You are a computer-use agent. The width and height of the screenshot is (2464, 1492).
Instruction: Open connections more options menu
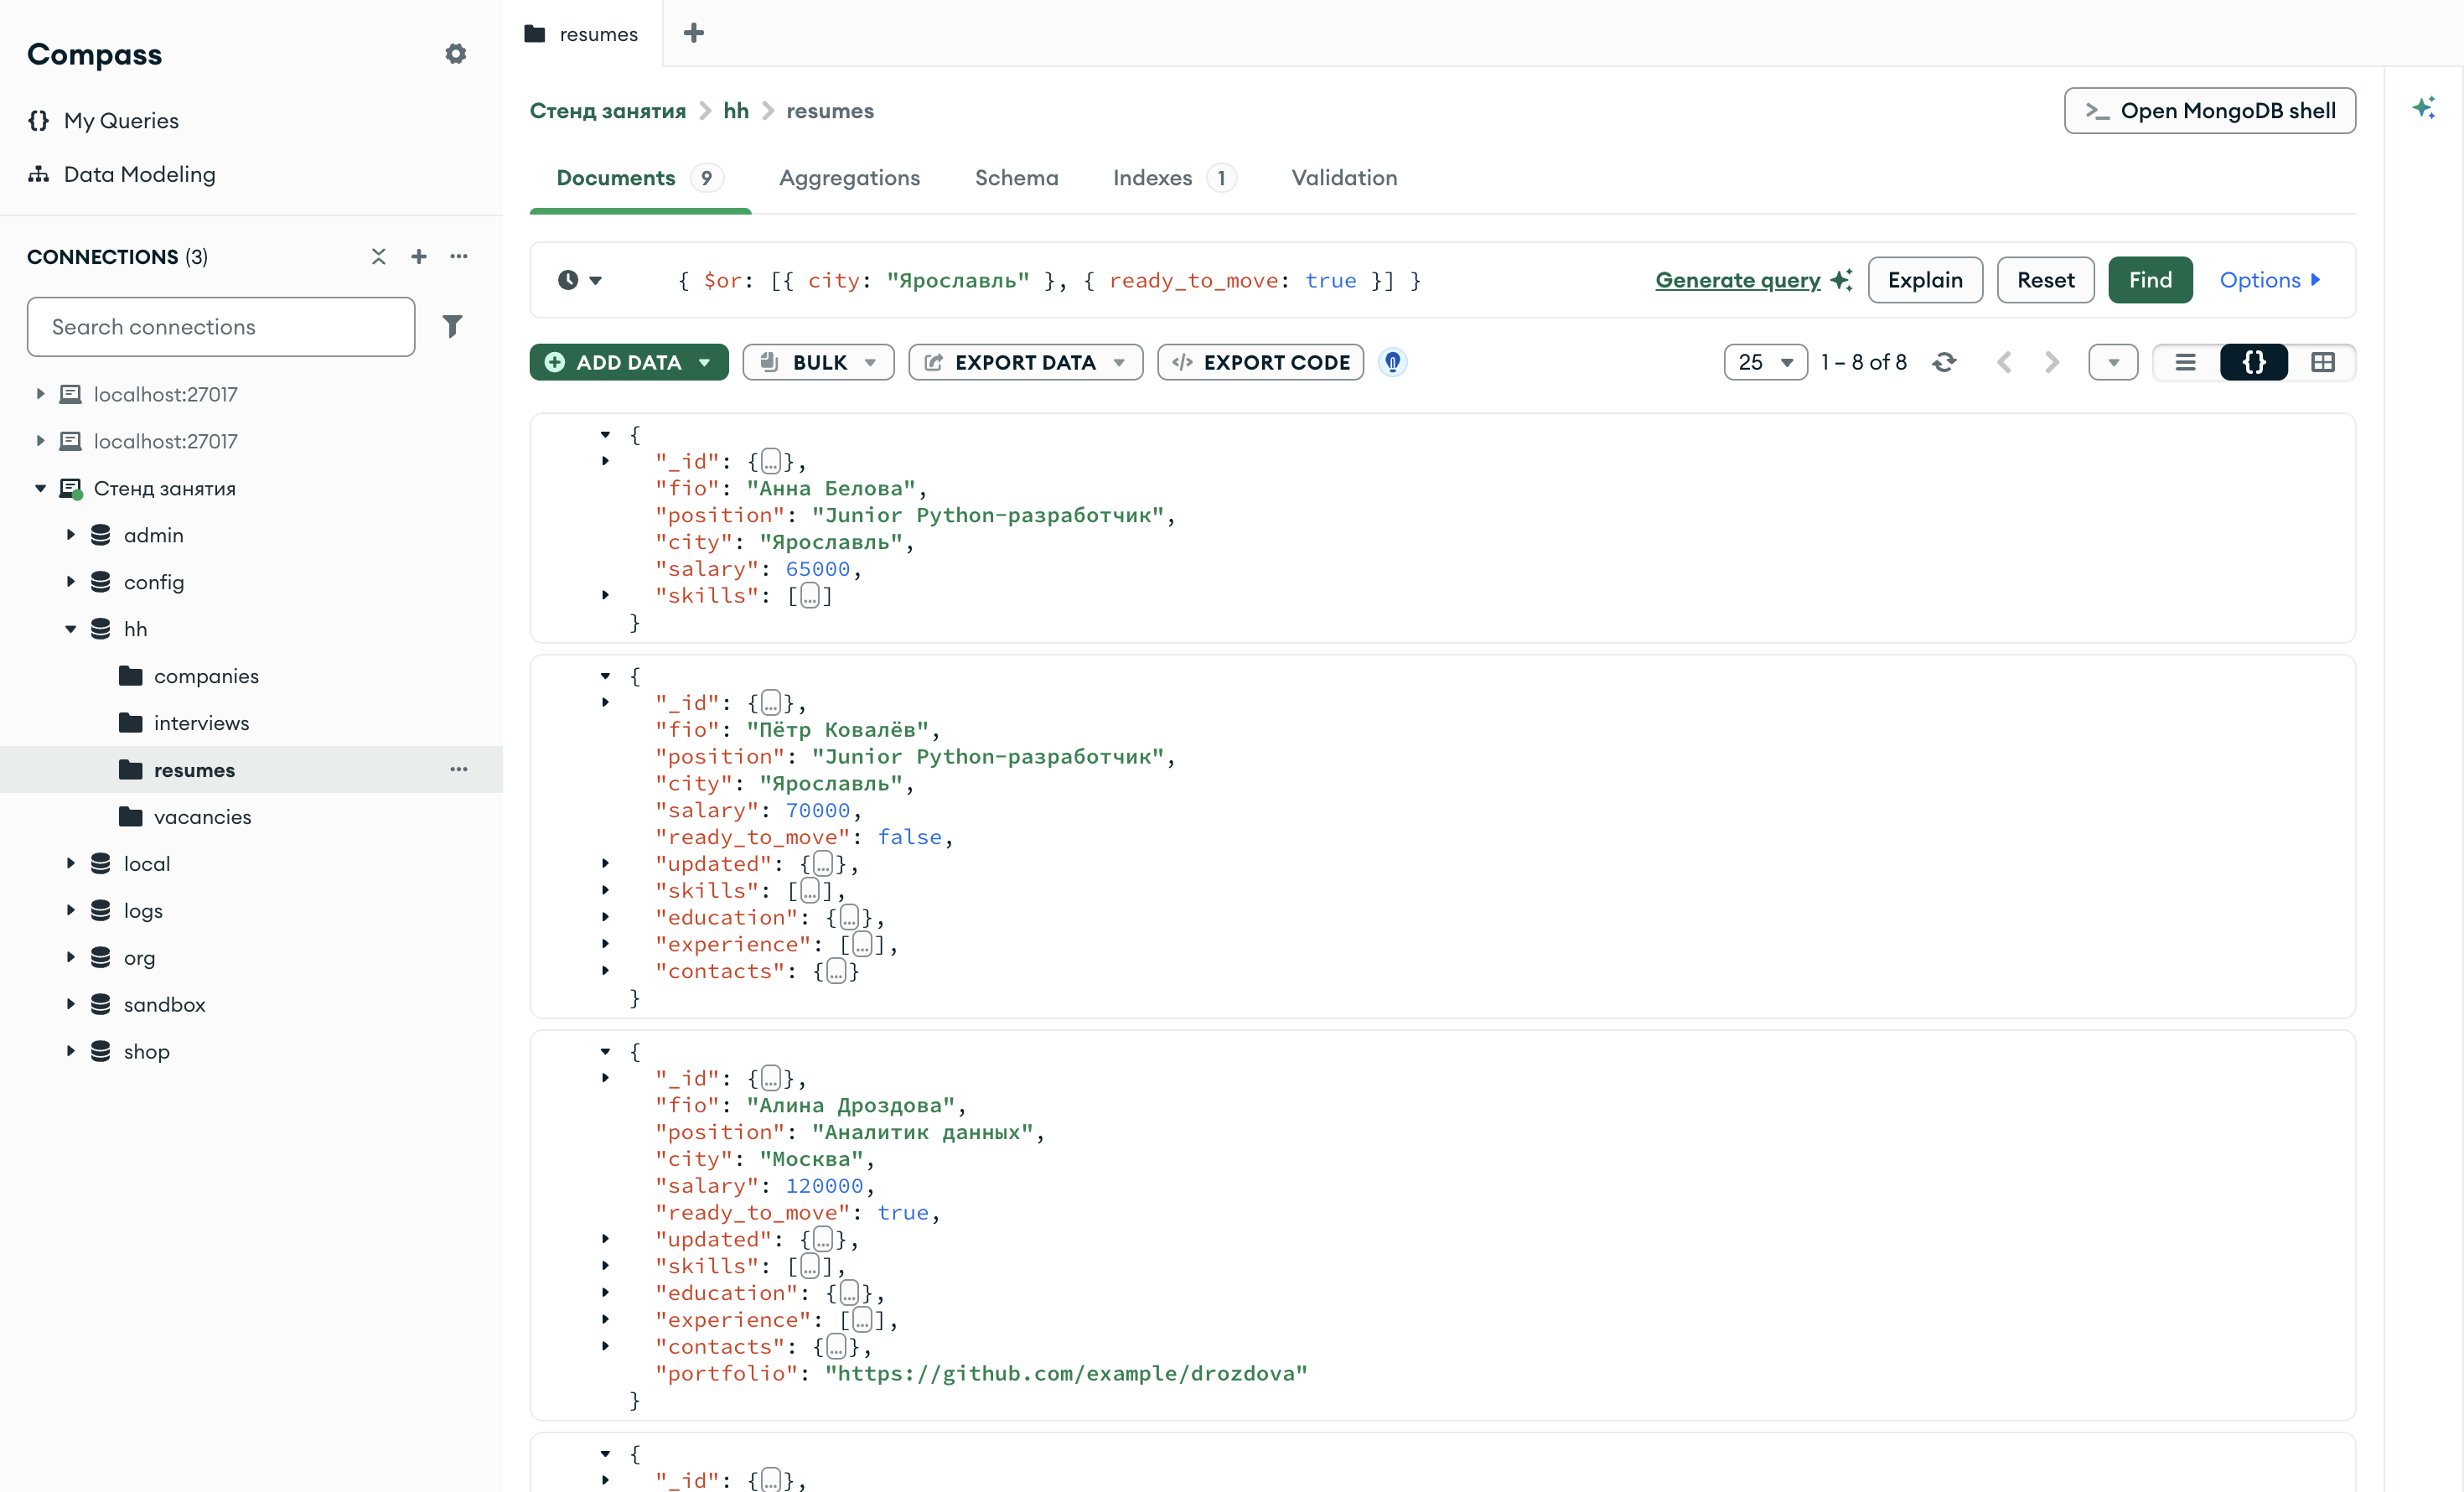point(459,257)
